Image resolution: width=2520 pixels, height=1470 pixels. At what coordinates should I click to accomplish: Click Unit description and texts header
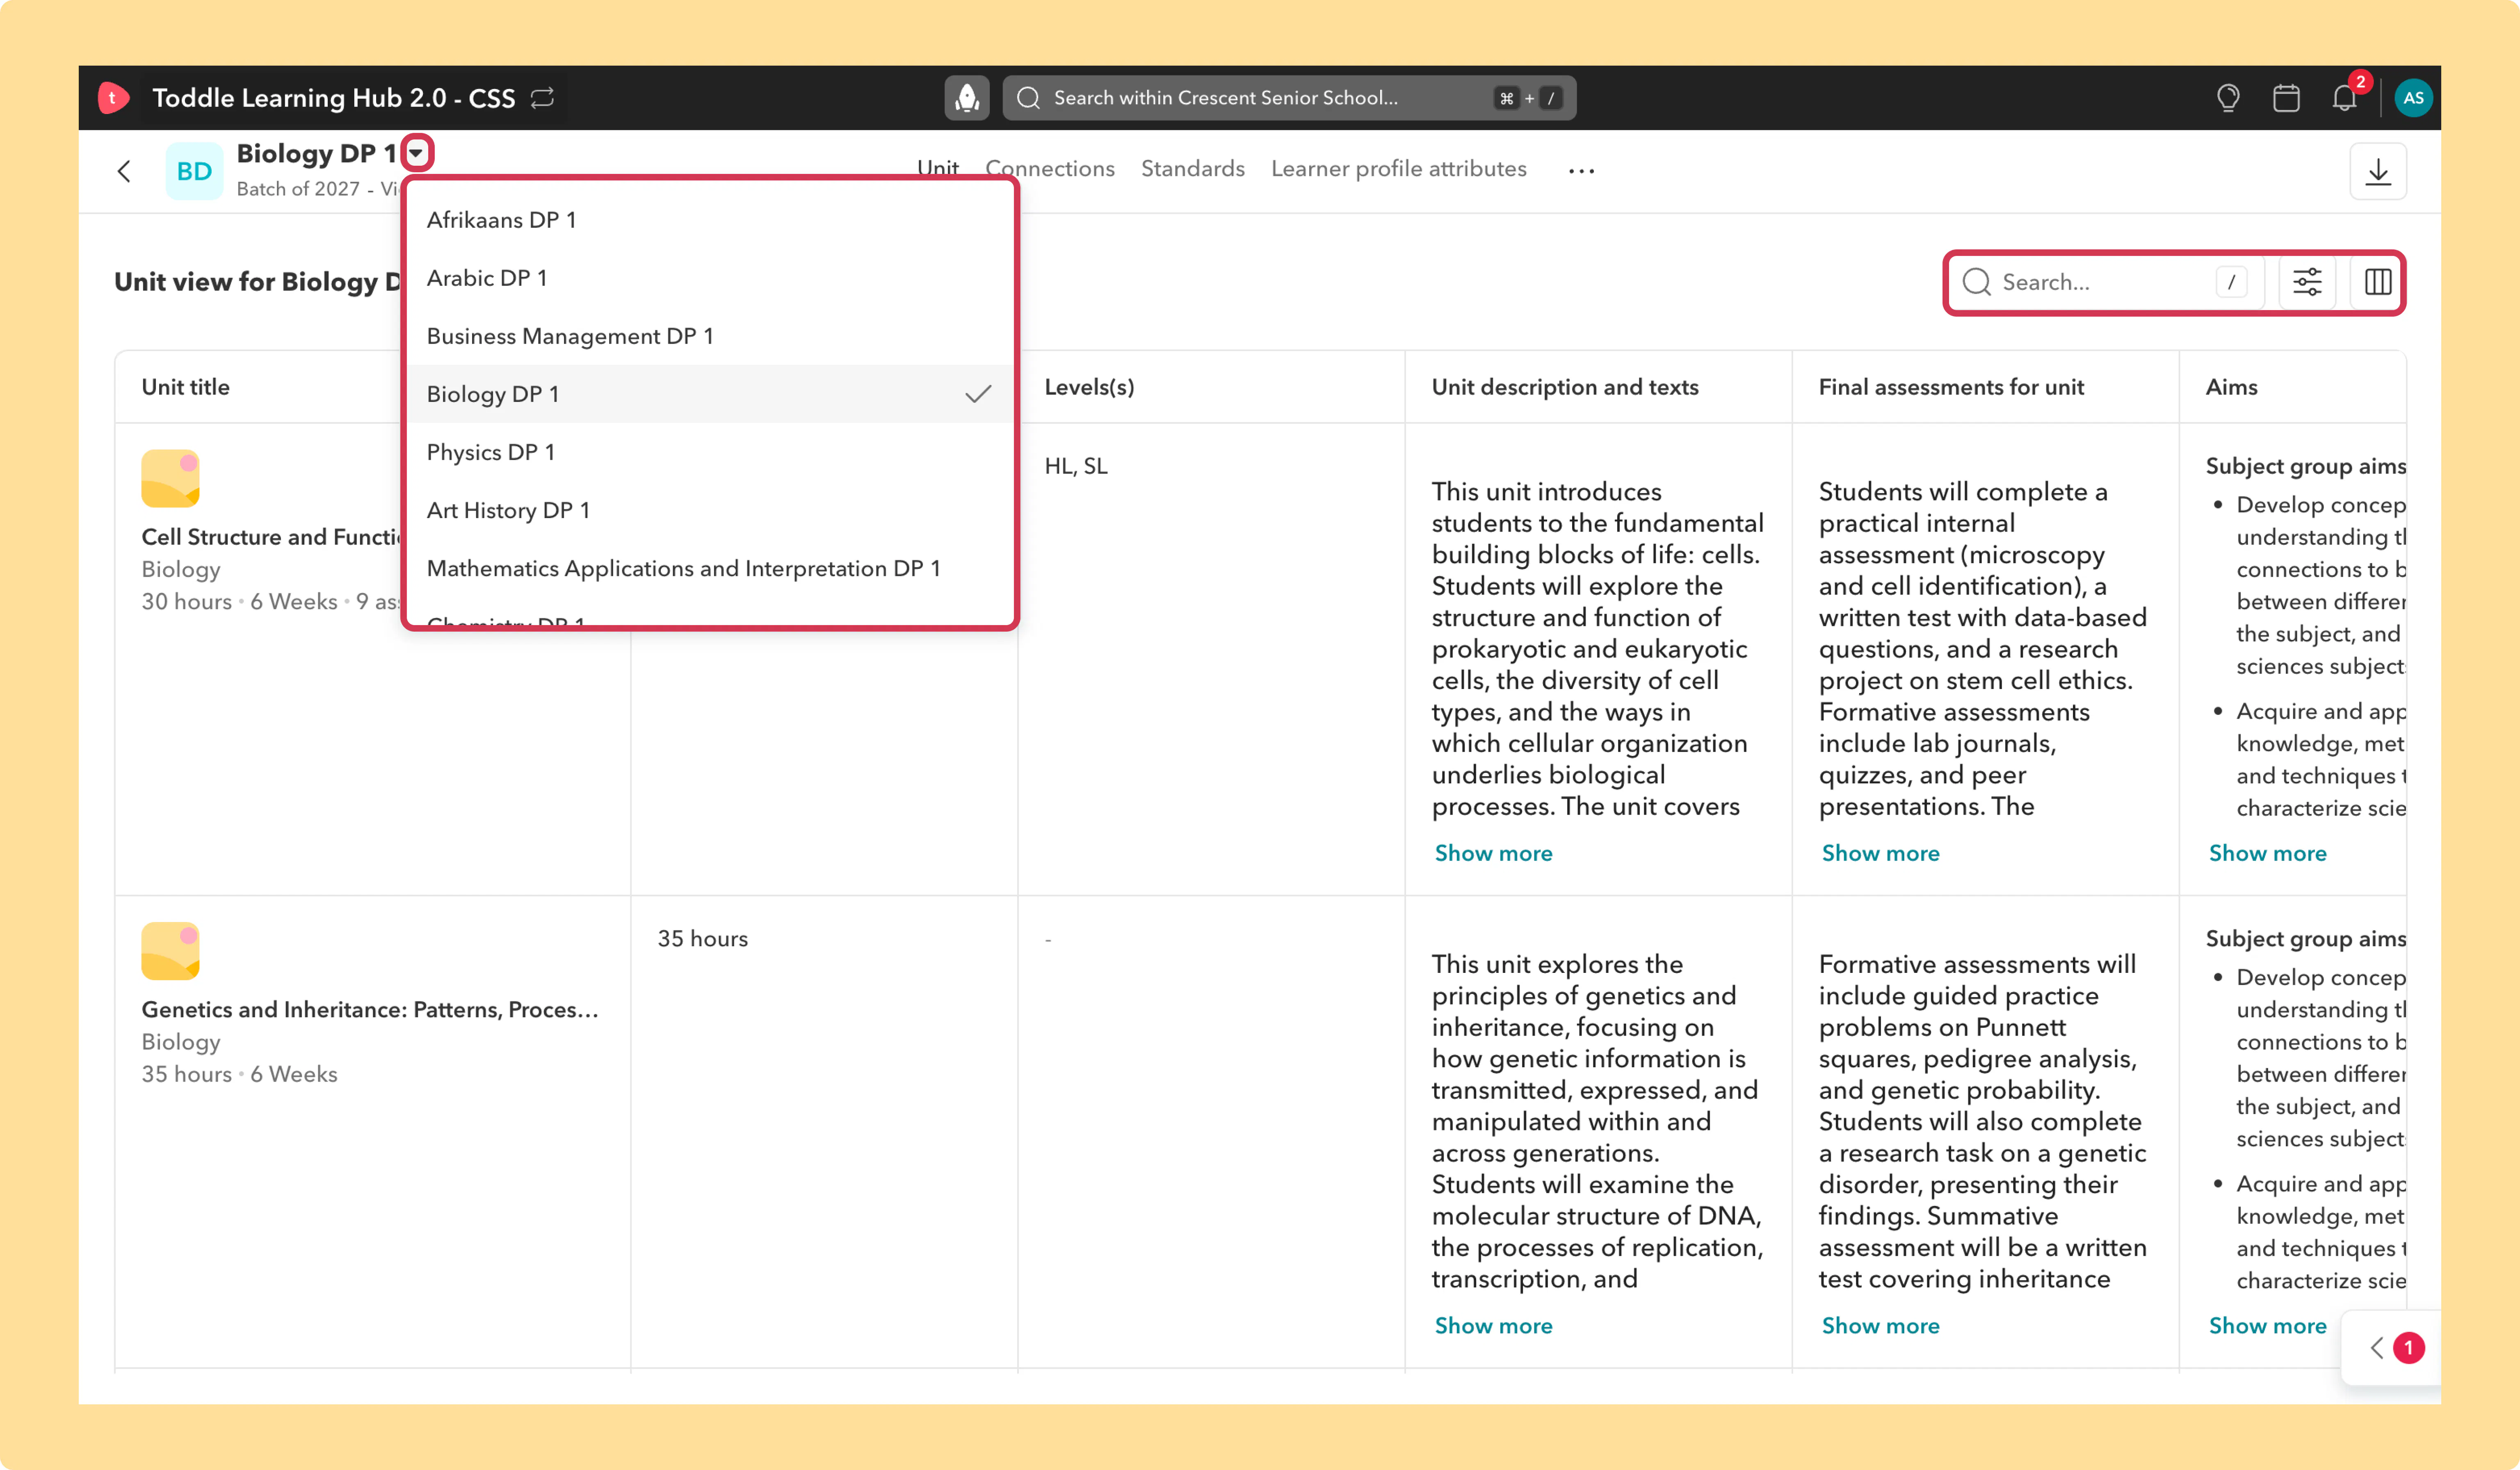pos(1565,387)
